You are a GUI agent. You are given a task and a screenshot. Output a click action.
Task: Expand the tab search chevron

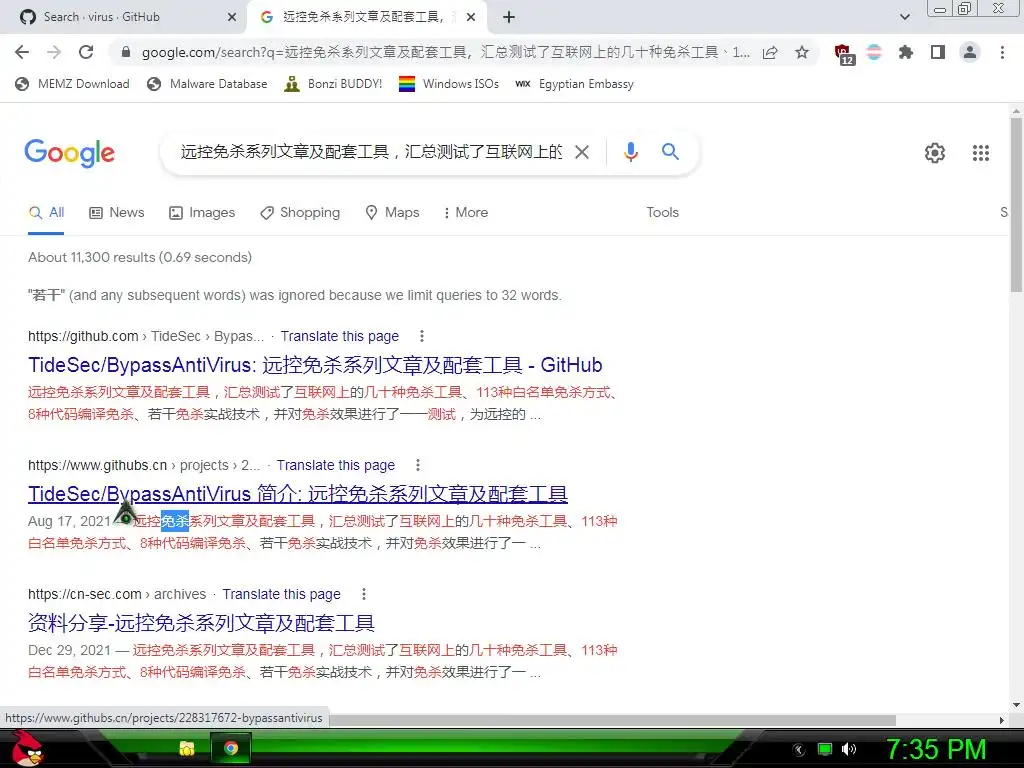[x=905, y=17]
